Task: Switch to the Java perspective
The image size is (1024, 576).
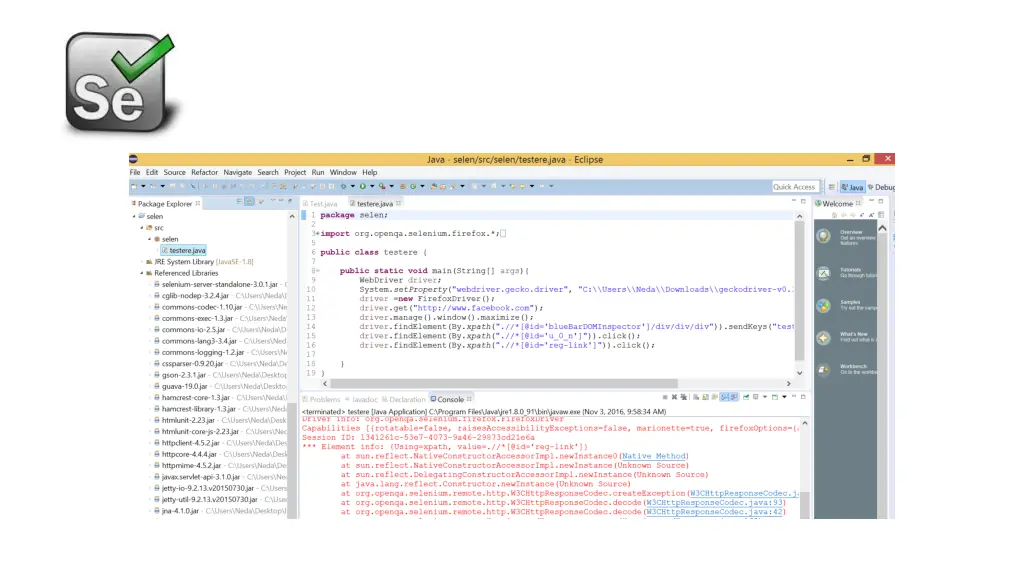Action: click(852, 187)
